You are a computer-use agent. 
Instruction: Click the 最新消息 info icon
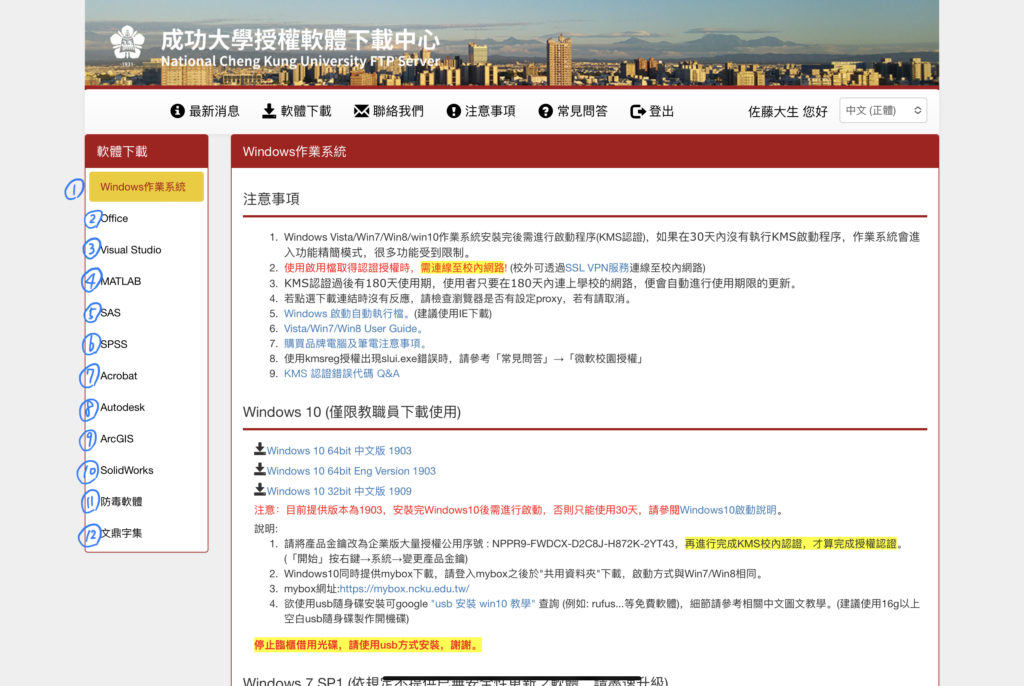click(x=178, y=111)
